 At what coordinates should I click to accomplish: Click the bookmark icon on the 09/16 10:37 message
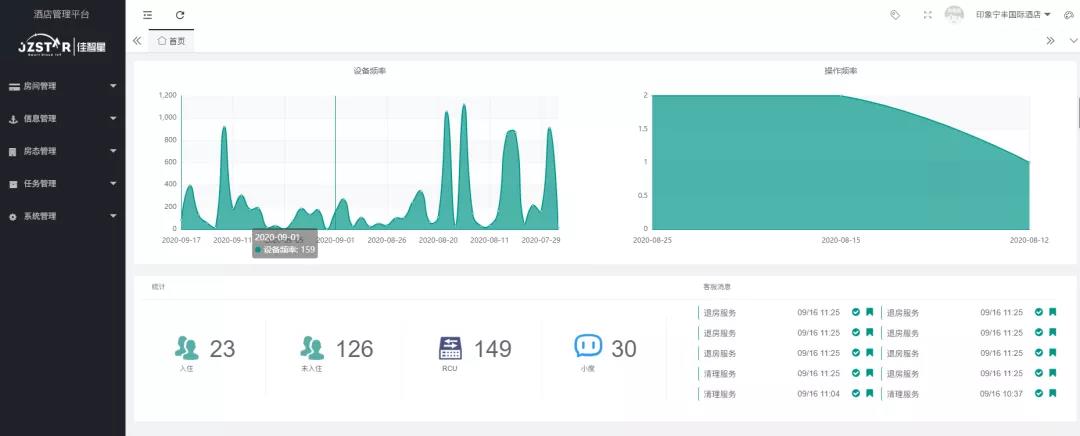[x=1053, y=394]
